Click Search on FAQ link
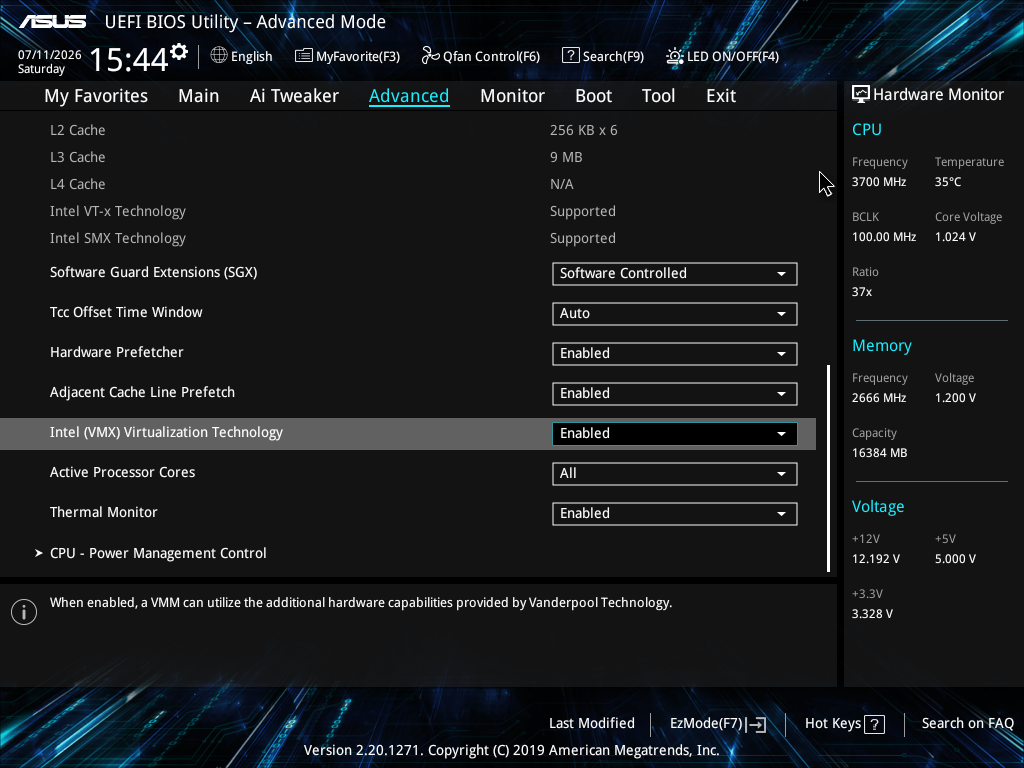The width and height of the screenshot is (1024, 768). click(968, 723)
